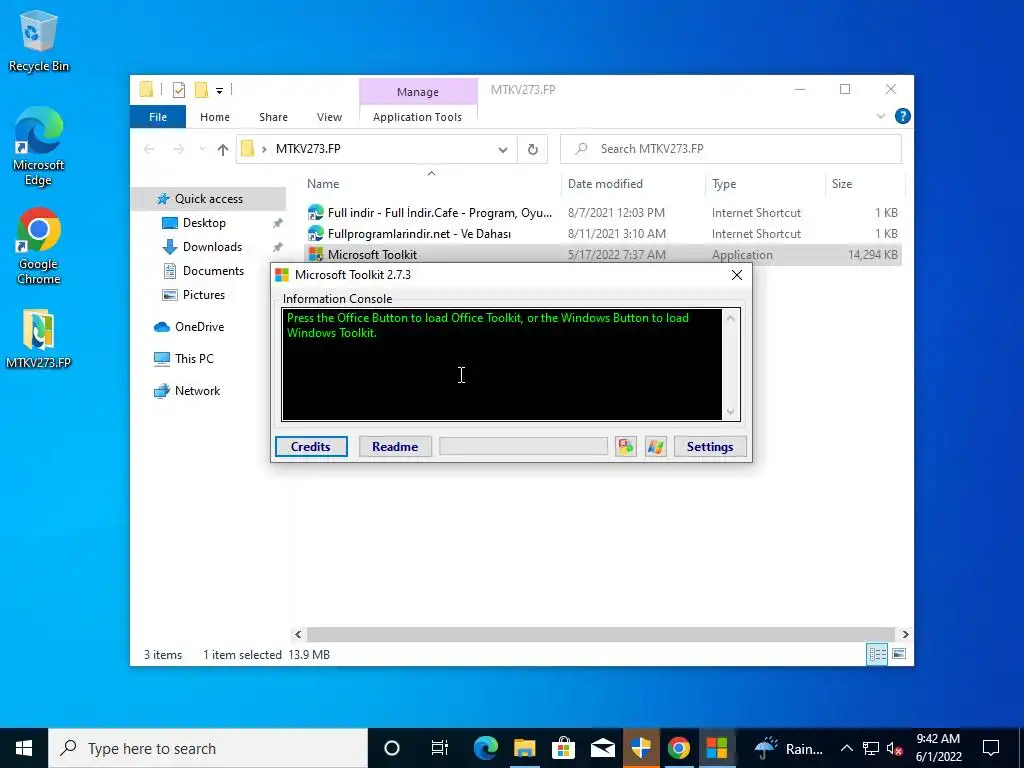Switch to Details view in the status bar
Viewport: 1024px width, 768px height.
pyautogui.click(x=877, y=654)
